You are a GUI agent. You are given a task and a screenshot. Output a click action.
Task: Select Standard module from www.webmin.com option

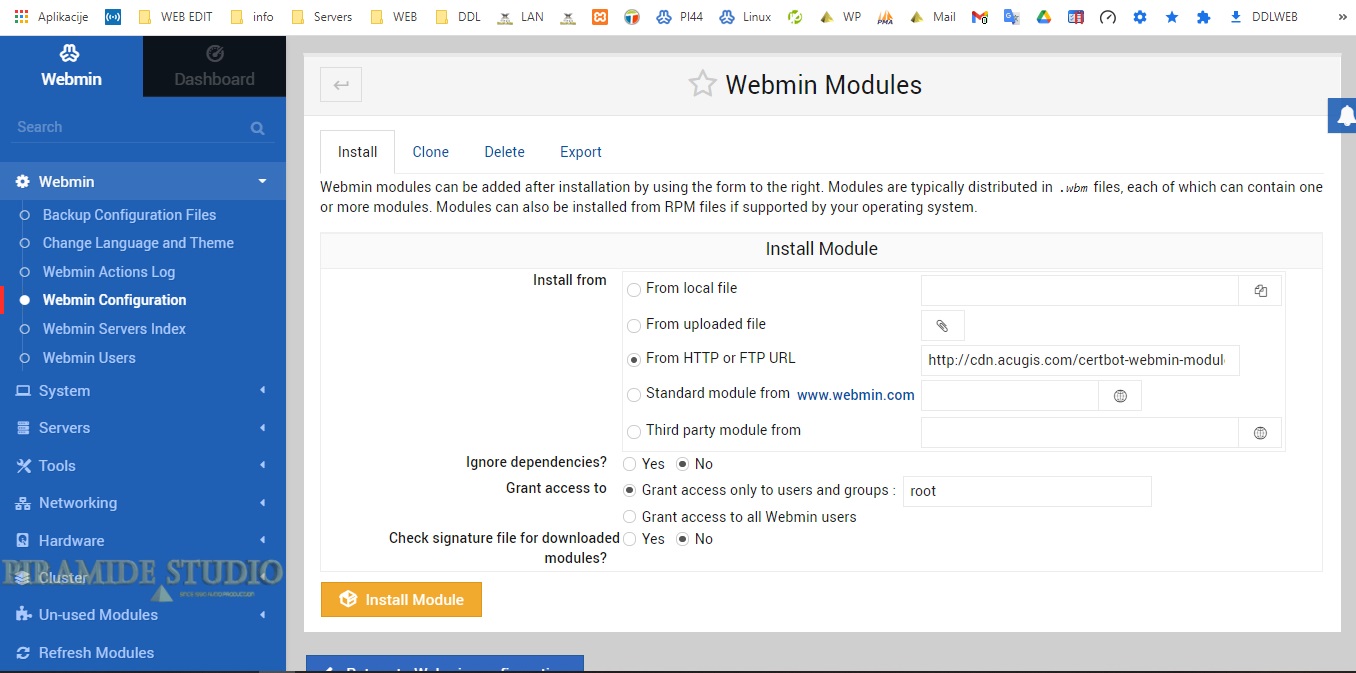coord(634,395)
